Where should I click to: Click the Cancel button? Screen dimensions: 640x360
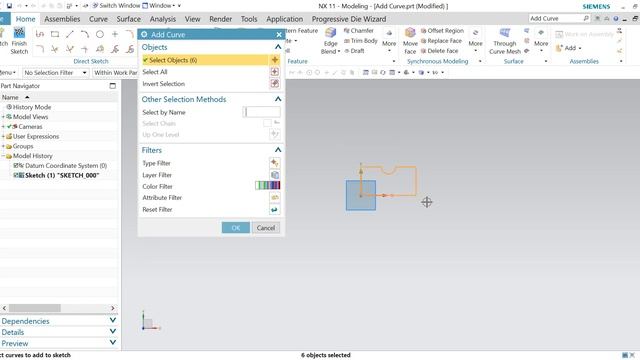click(266, 228)
